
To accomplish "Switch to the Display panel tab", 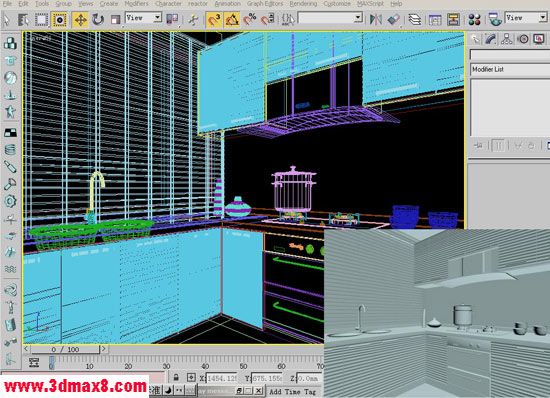I will (x=539, y=39).
